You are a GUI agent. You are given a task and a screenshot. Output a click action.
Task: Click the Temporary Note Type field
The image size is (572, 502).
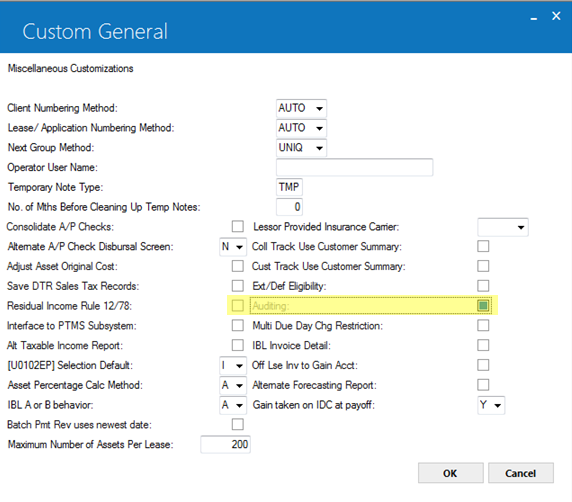click(289, 187)
